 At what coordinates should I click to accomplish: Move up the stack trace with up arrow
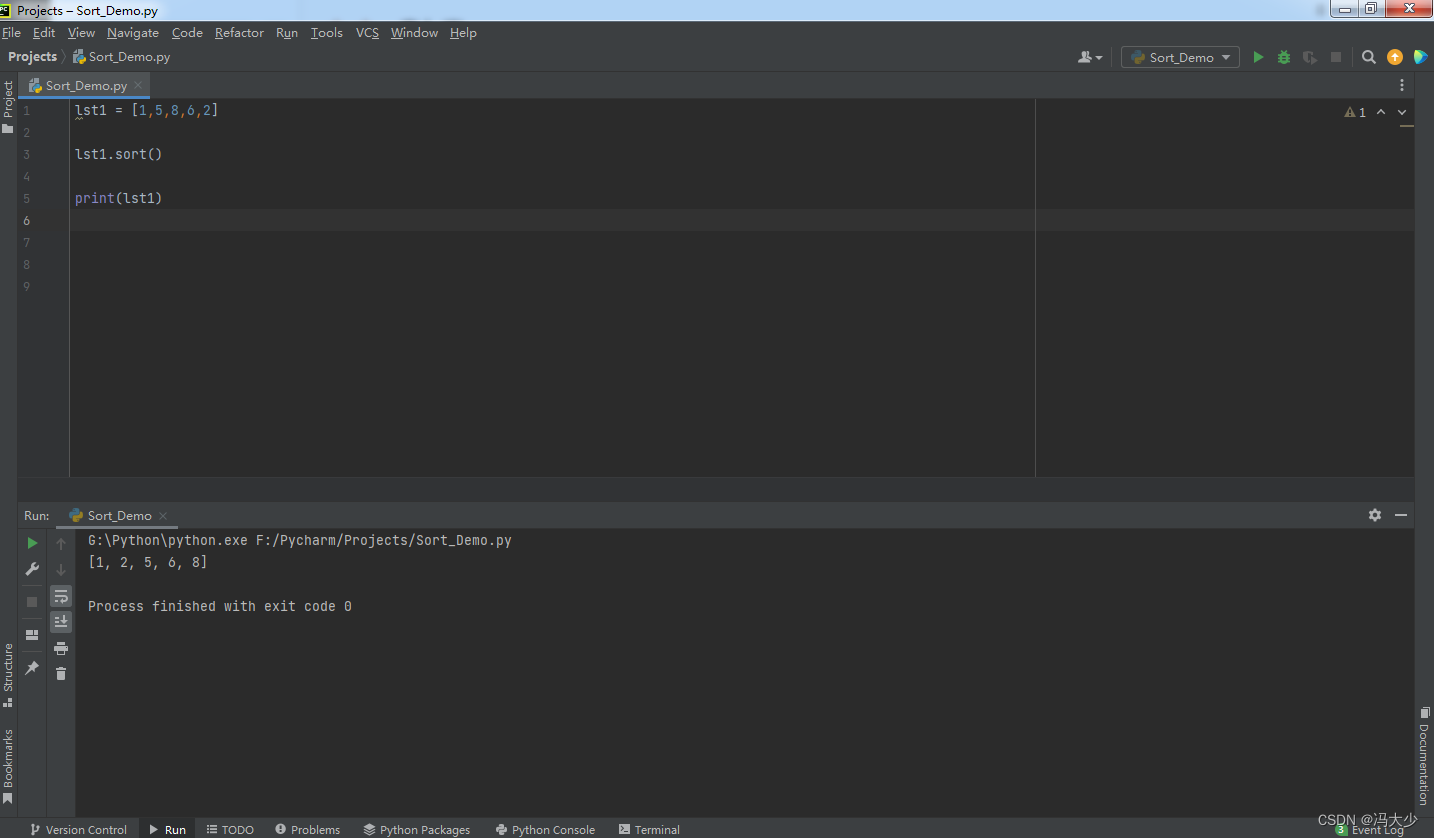click(61, 544)
